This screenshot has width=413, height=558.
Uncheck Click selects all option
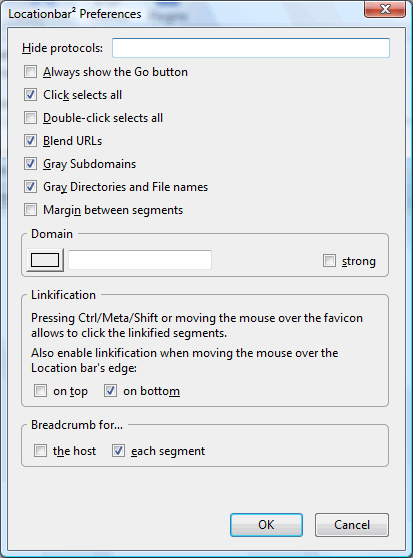[30, 95]
